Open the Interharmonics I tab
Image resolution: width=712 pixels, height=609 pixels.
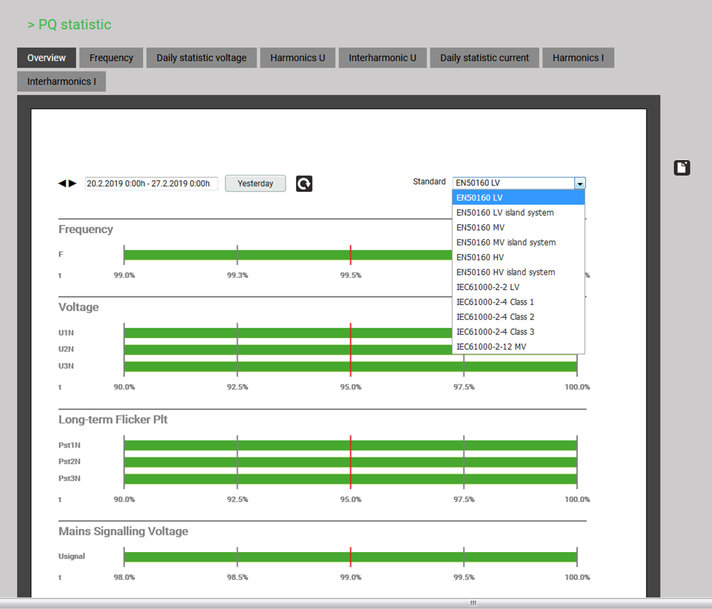[61, 81]
